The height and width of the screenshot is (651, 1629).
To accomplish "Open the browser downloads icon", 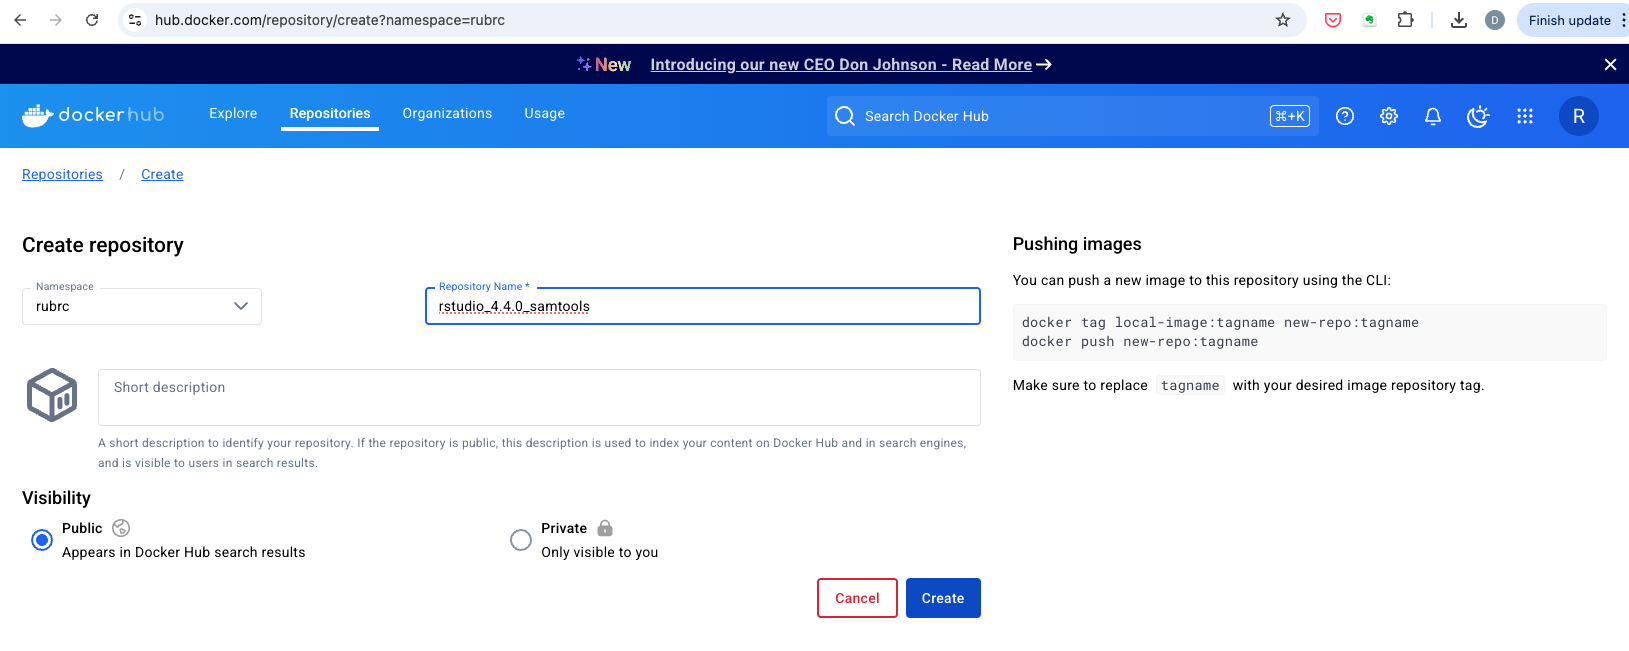I will (x=1459, y=20).
